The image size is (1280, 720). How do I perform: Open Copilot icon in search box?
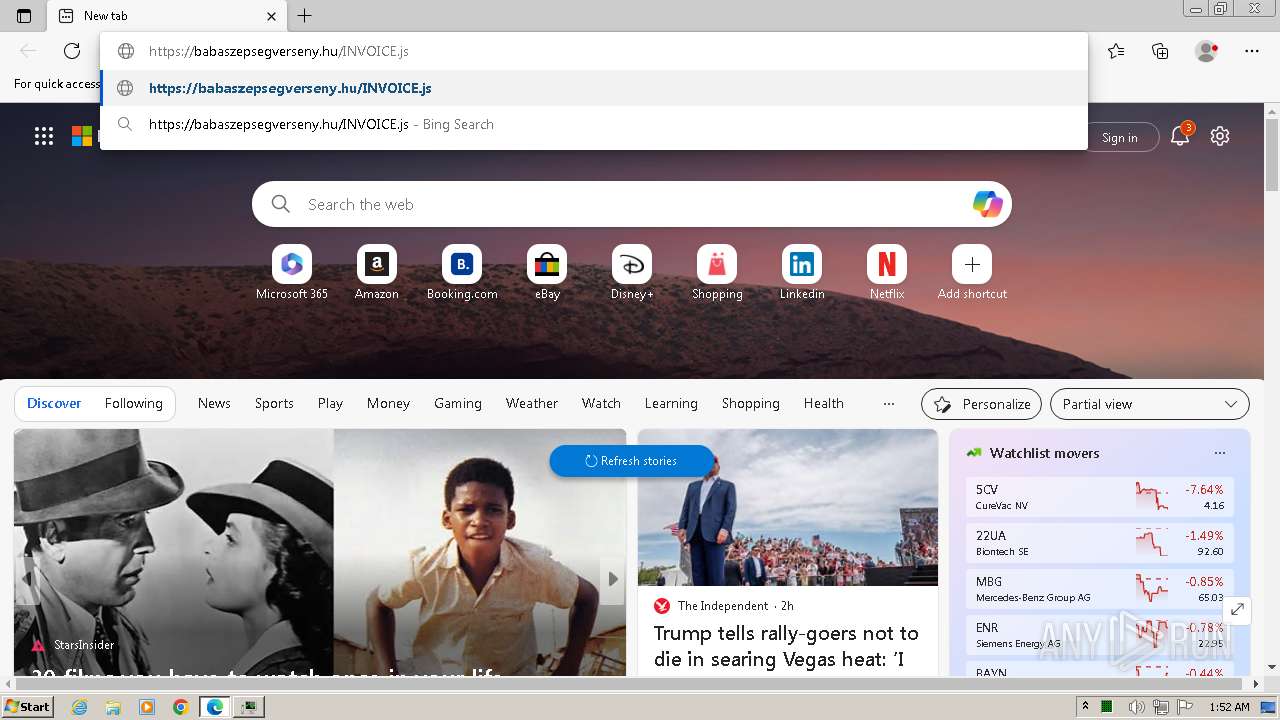point(987,204)
